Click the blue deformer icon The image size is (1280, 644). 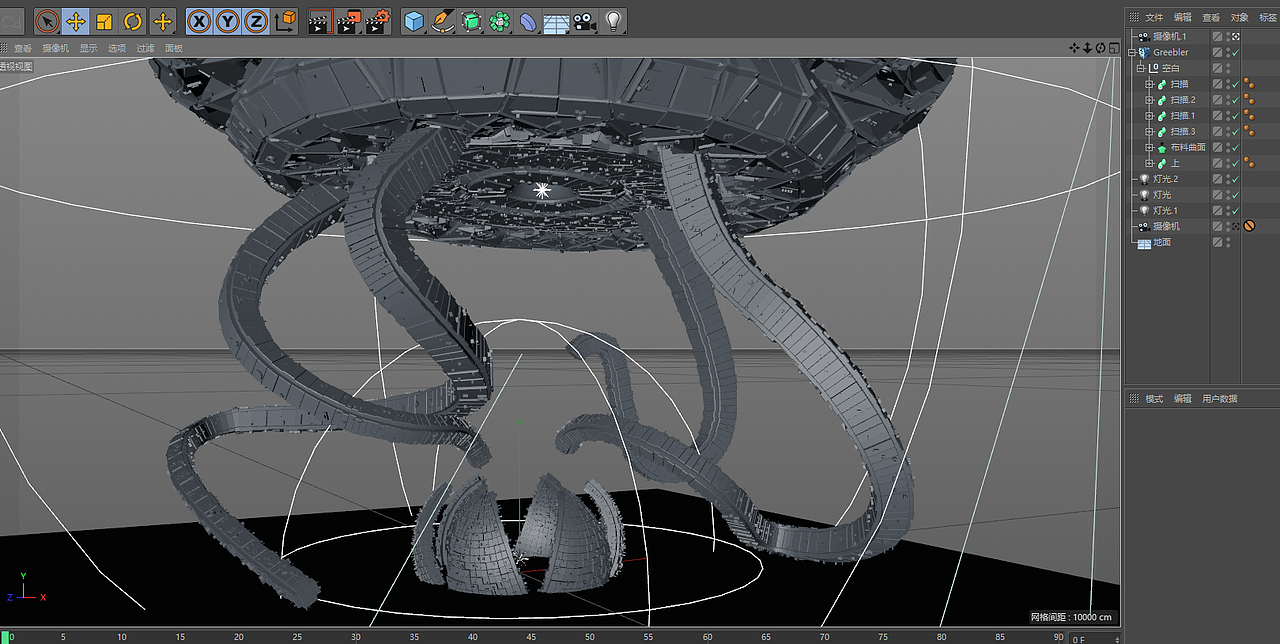click(528, 21)
